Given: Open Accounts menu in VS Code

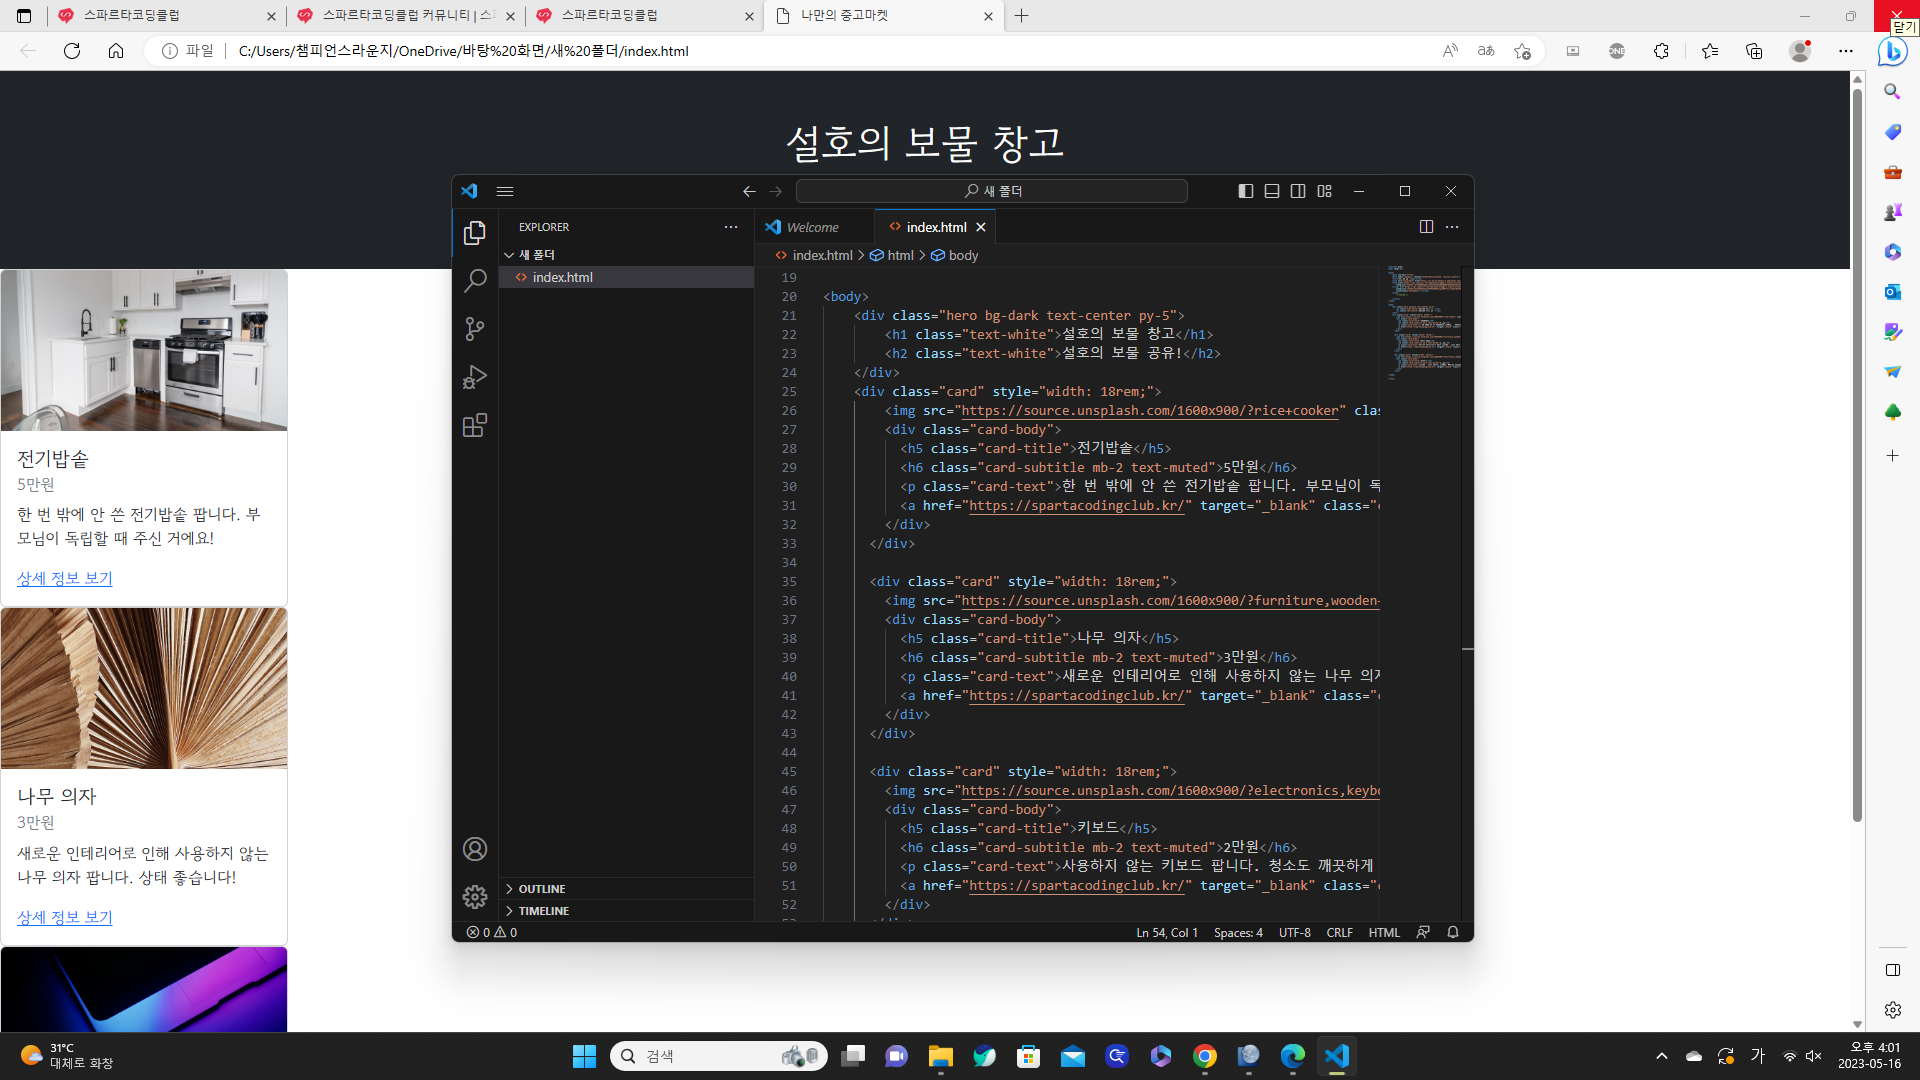Looking at the screenshot, I should (475, 849).
